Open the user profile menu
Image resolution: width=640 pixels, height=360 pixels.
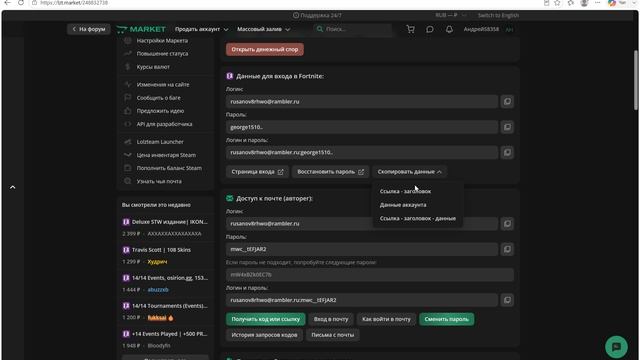coord(488,29)
